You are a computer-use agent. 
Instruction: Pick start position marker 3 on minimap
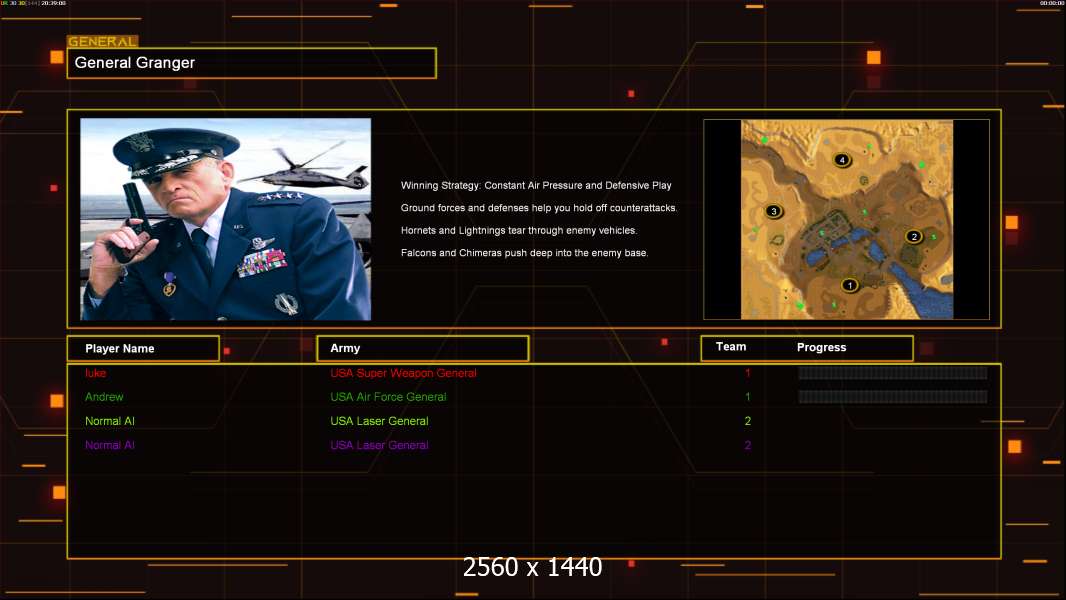pyautogui.click(x=773, y=211)
